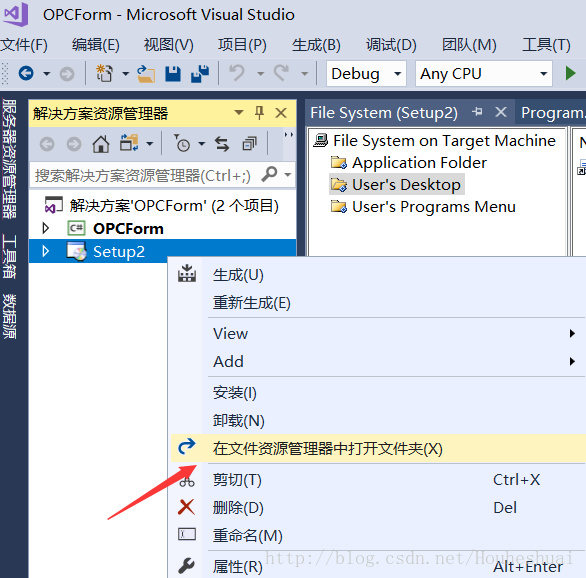Choose 重新生成(E) from the context menu
This screenshot has width=586, height=578.
click(x=378, y=303)
